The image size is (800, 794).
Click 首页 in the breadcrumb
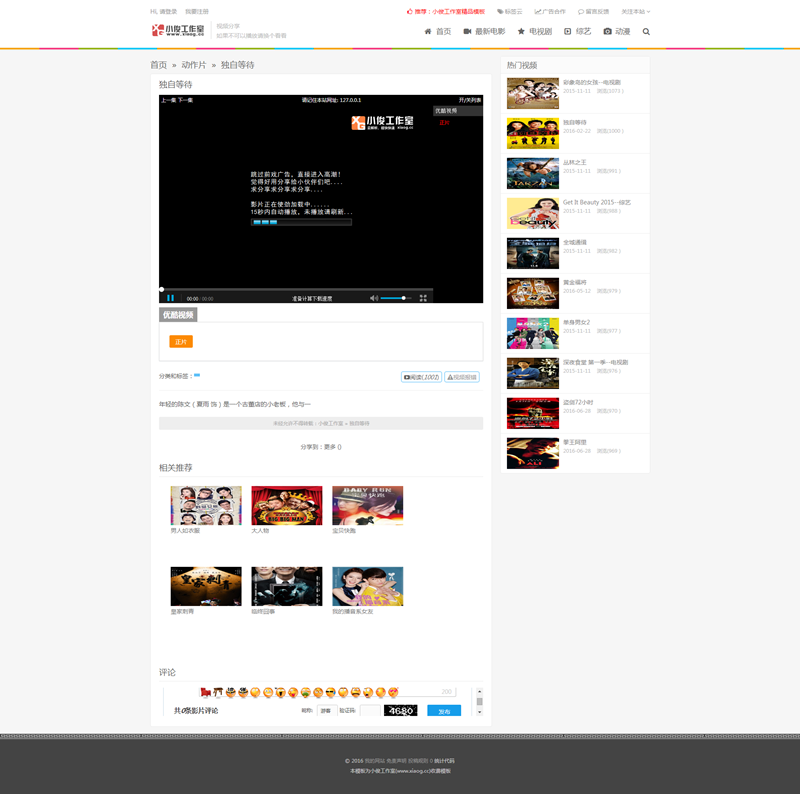159,65
